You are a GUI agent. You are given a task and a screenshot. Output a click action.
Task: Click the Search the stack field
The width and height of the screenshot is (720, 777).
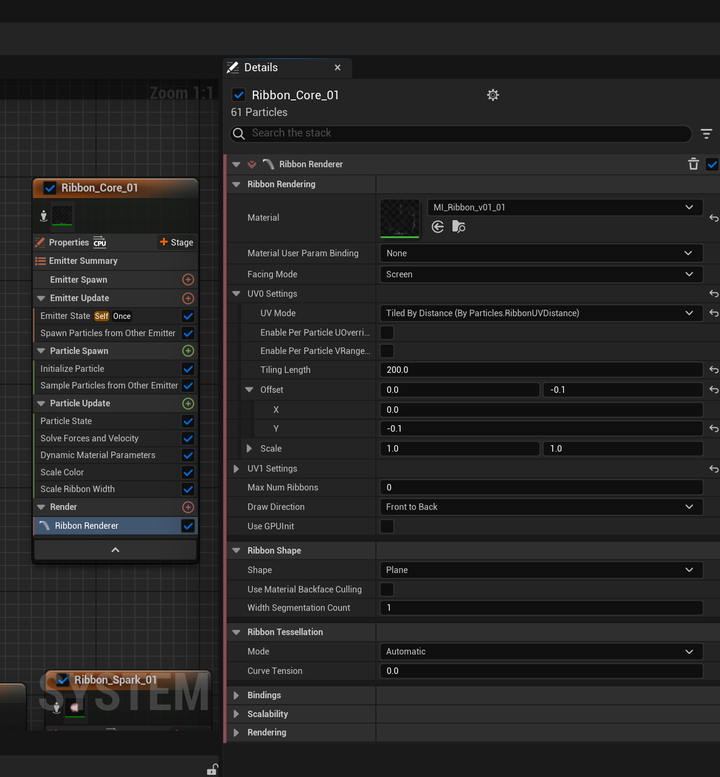click(460, 133)
